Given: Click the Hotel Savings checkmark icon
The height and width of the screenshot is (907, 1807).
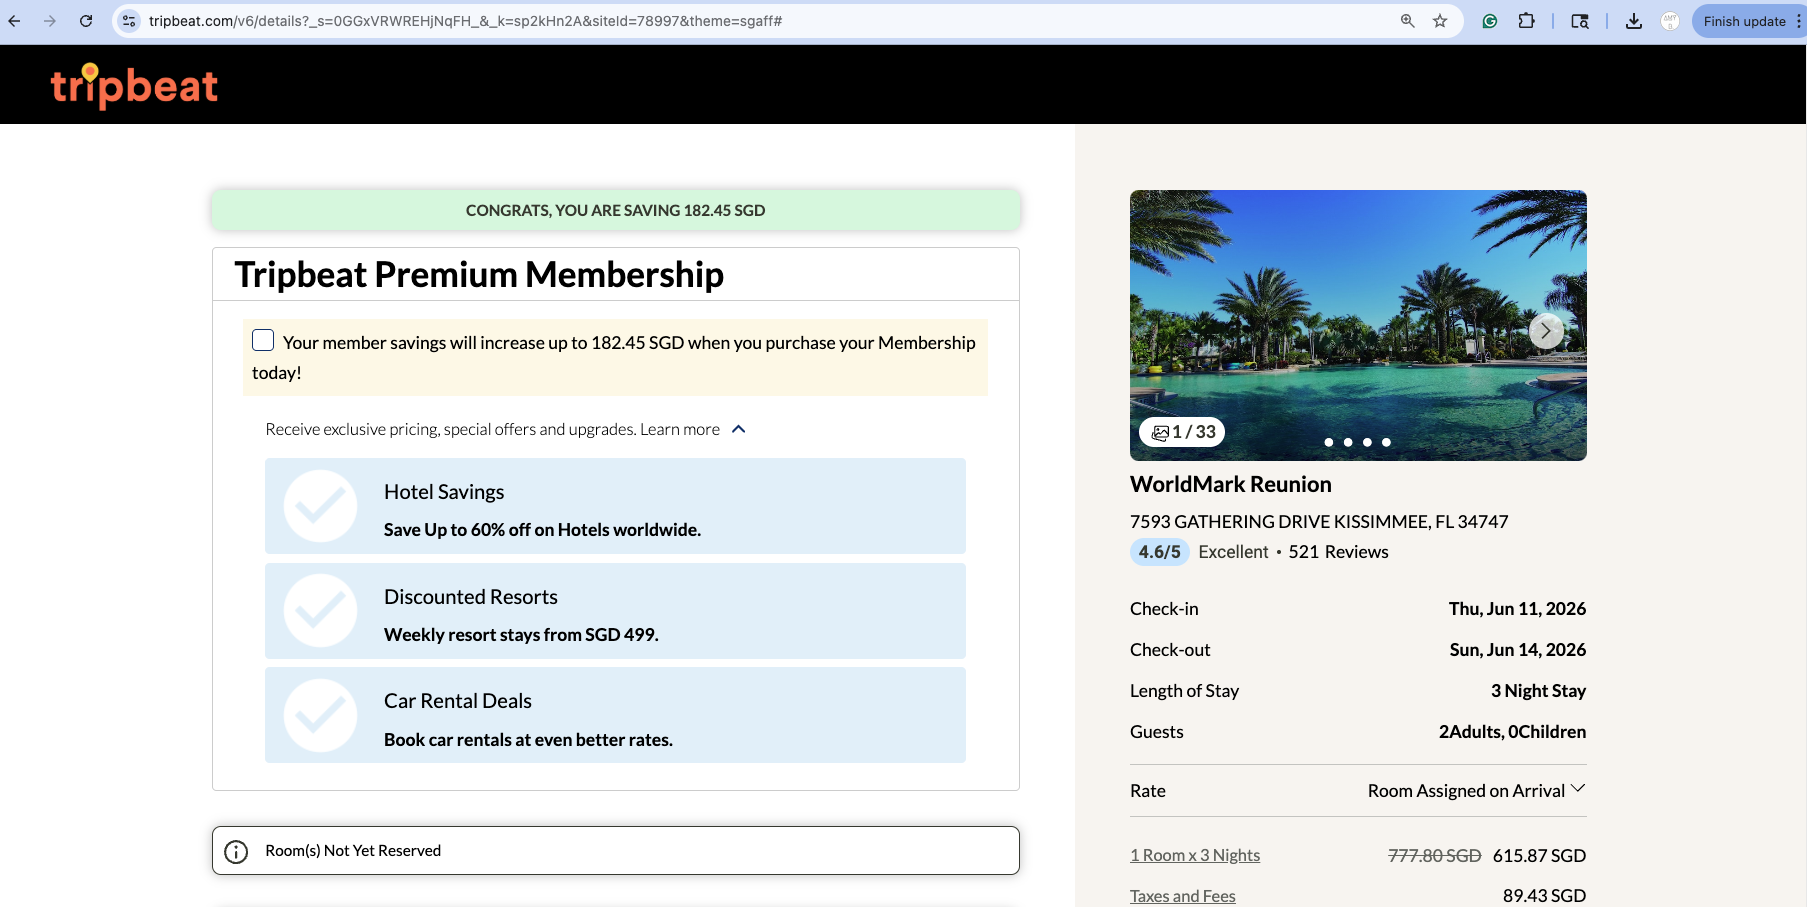Looking at the screenshot, I should [320, 506].
